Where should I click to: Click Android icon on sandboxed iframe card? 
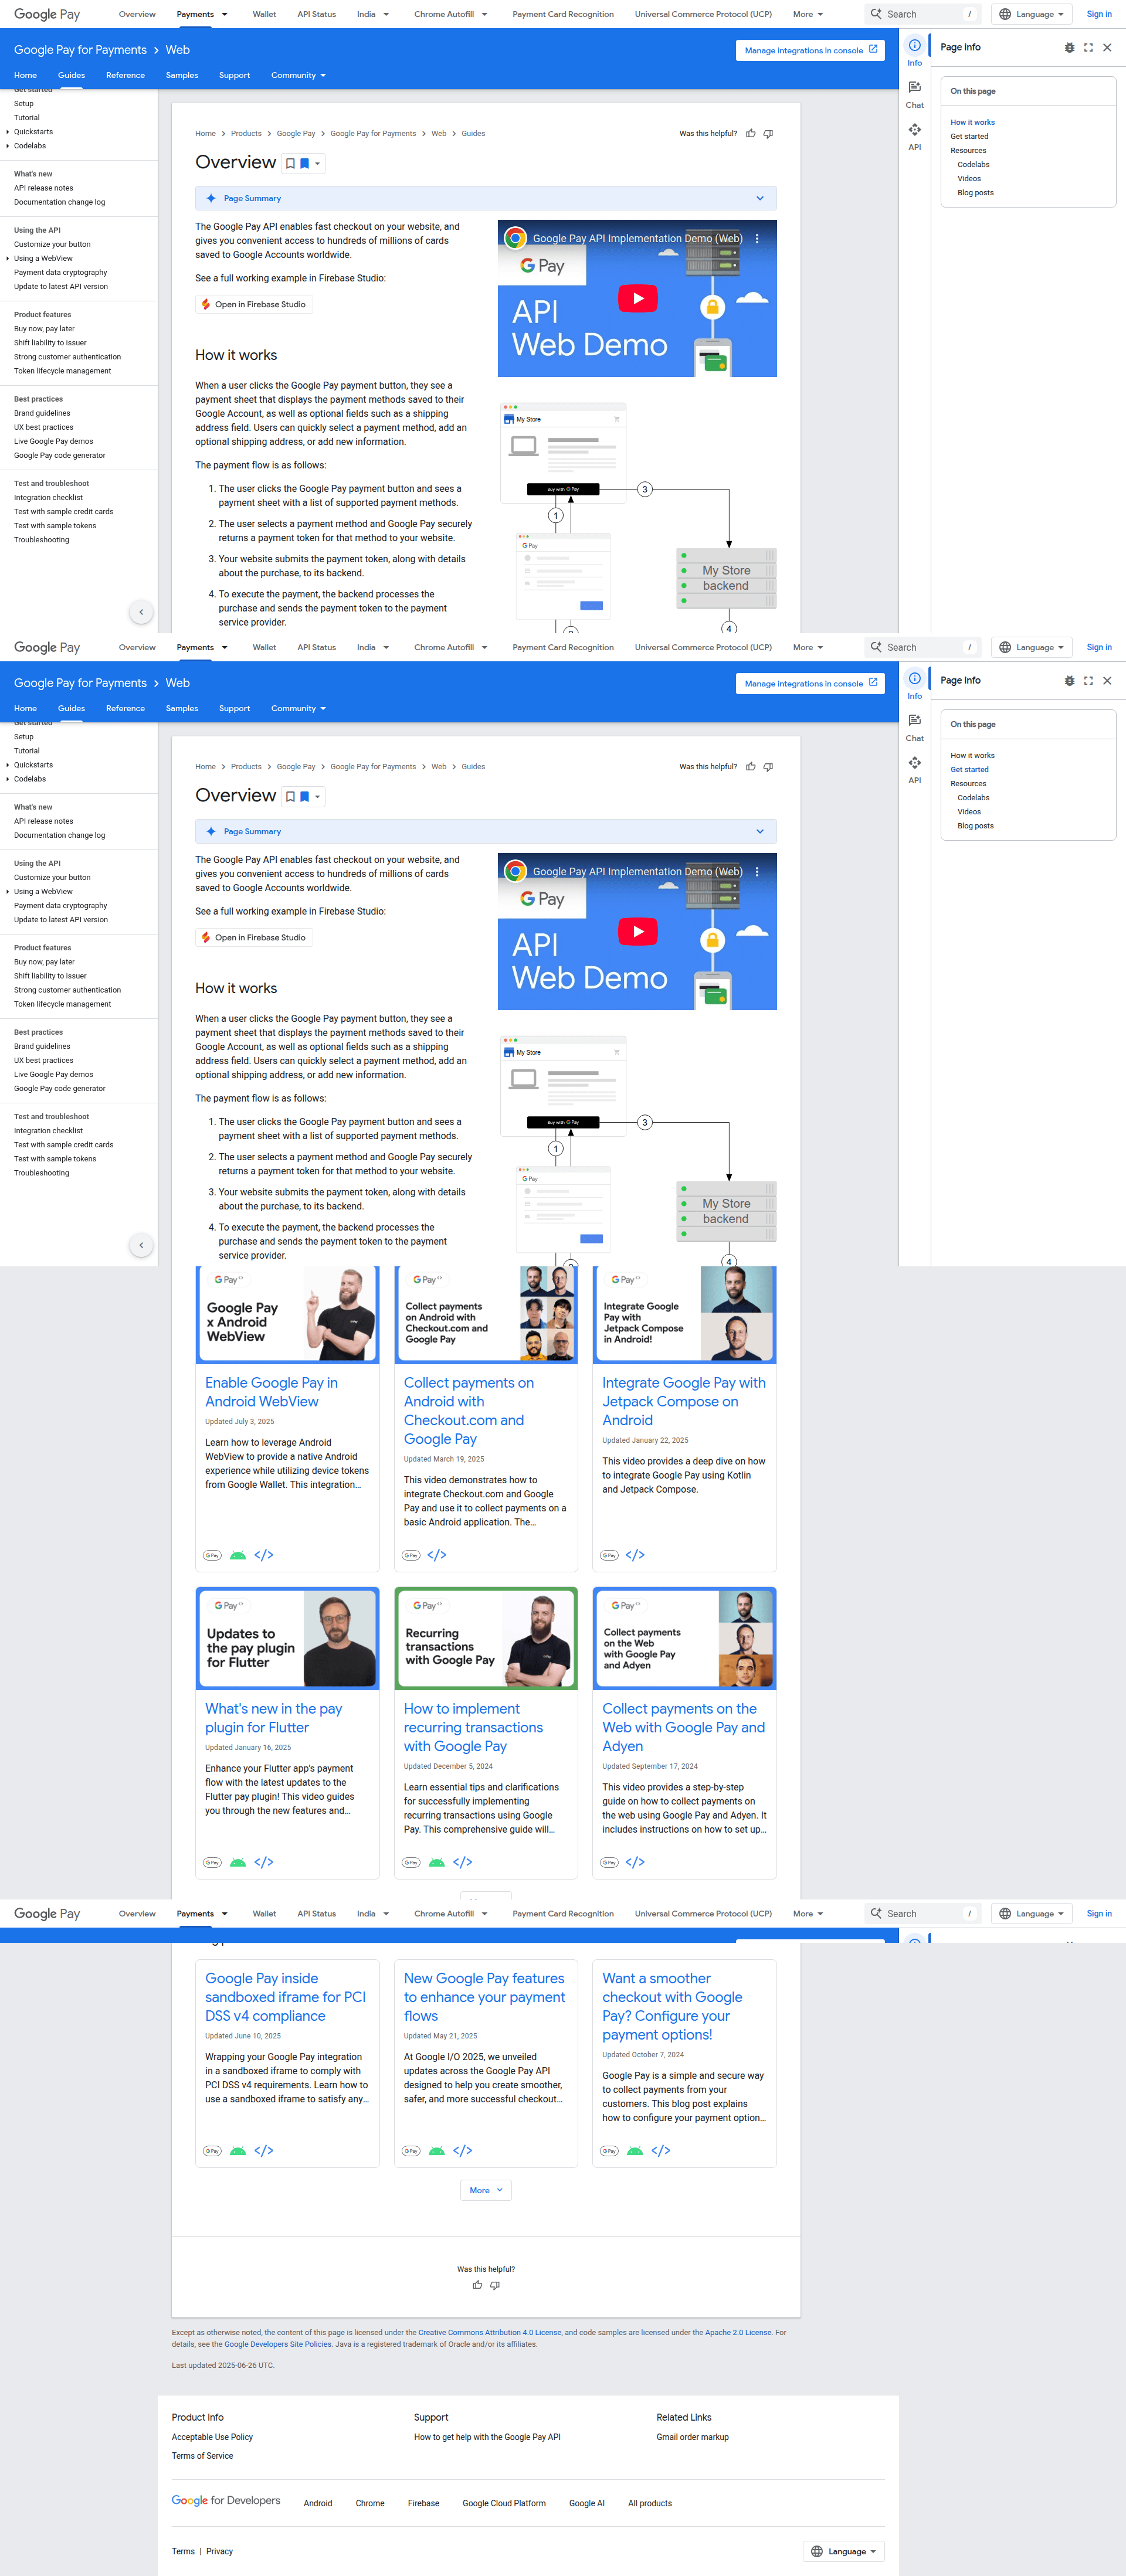238,2151
